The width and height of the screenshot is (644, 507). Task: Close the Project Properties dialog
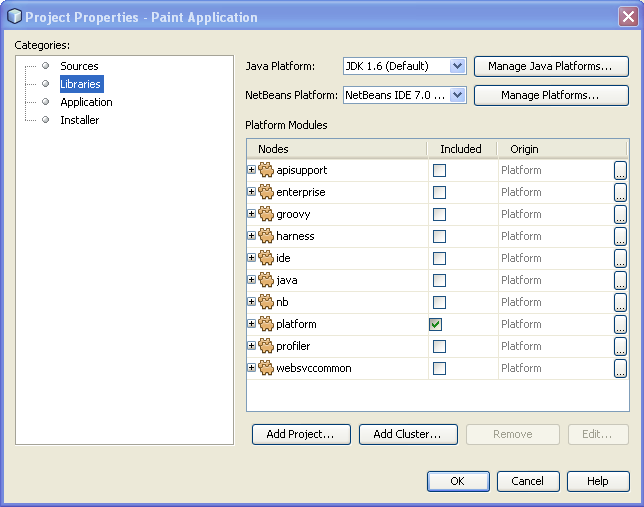pos(626,16)
